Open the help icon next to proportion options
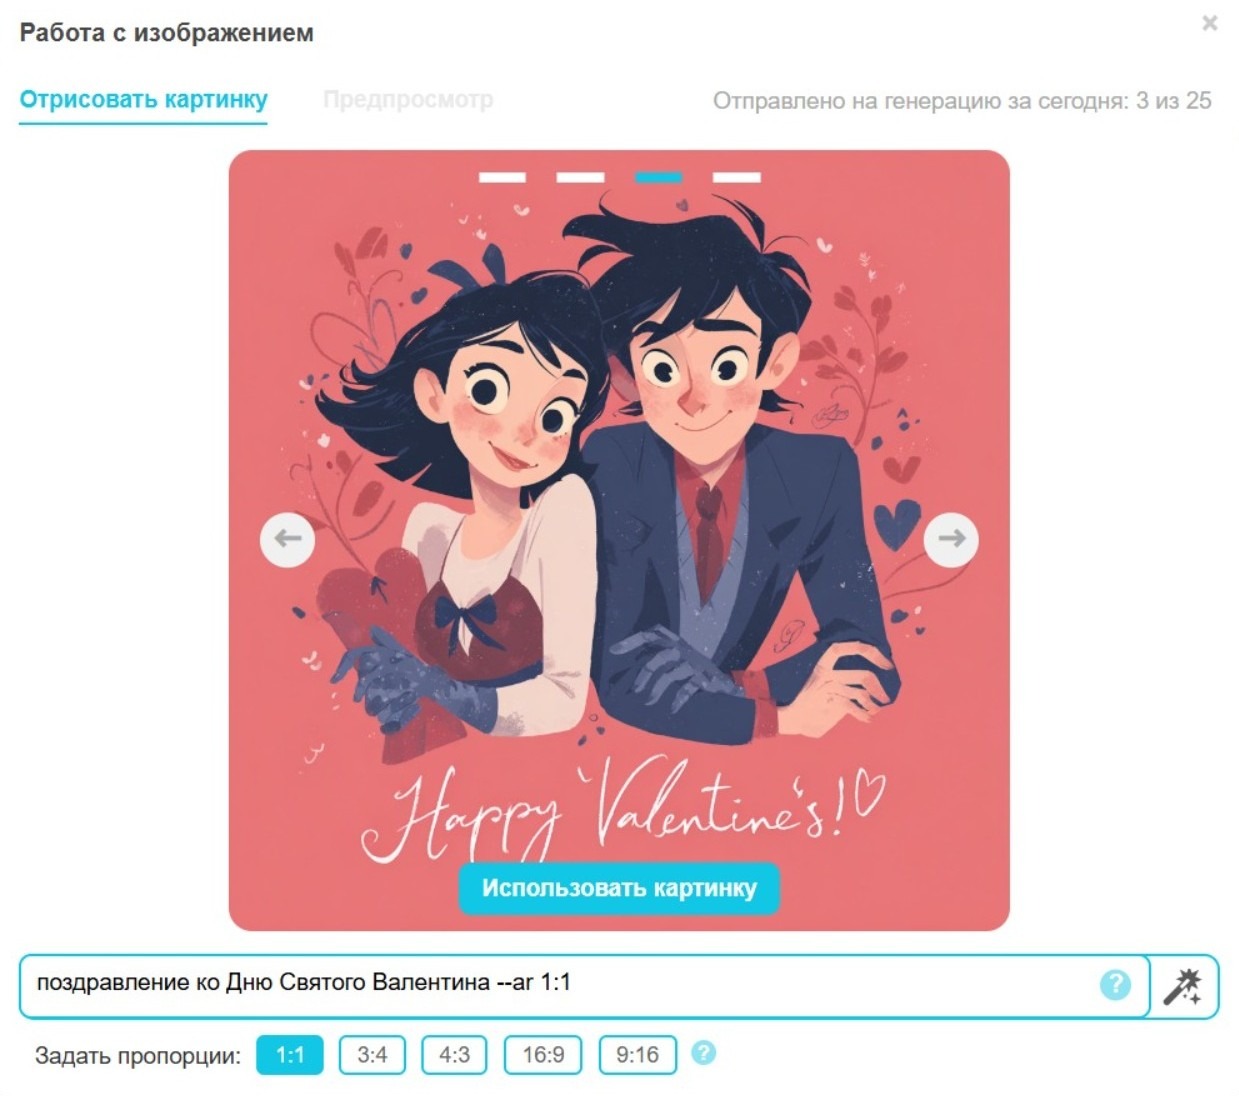Image resolution: width=1239 pixels, height=1096 pixels. pyautogui.click(x=704, y=1053)
